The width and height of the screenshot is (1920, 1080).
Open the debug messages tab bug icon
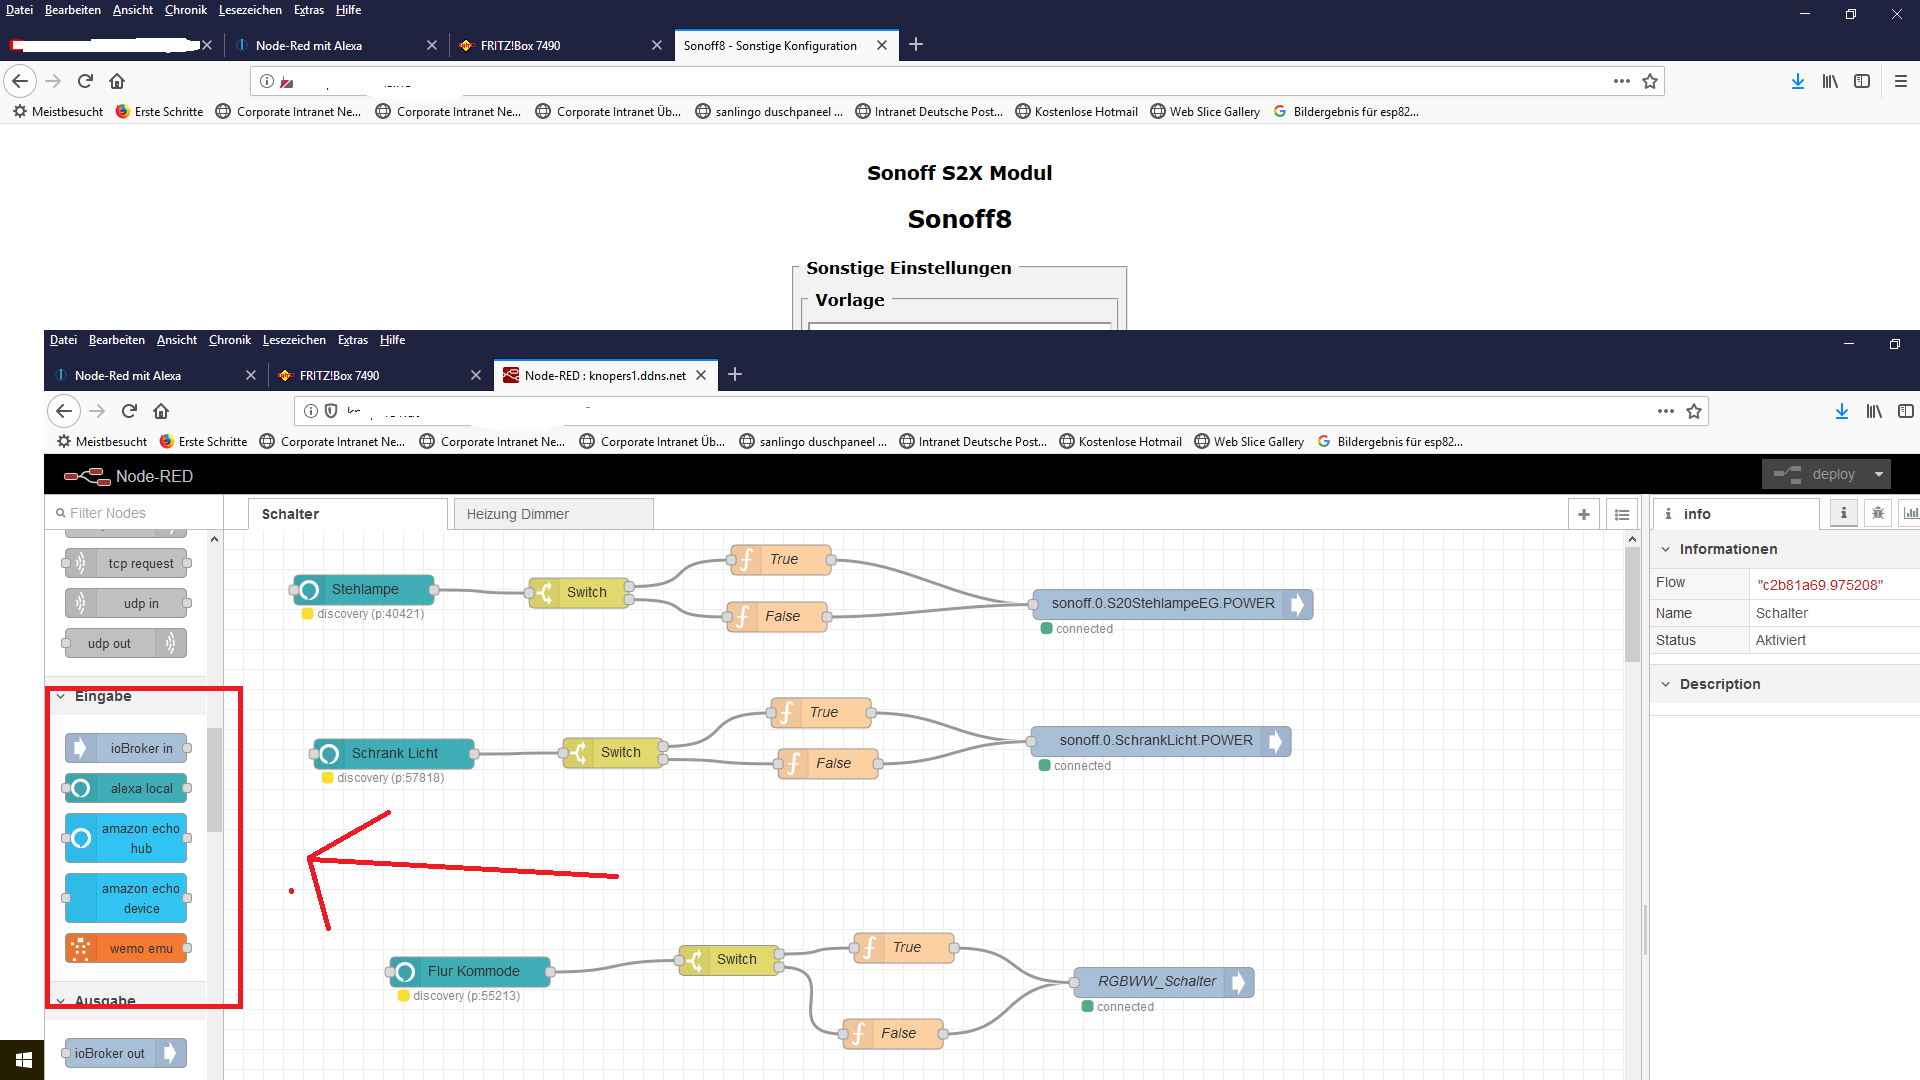1878,513
